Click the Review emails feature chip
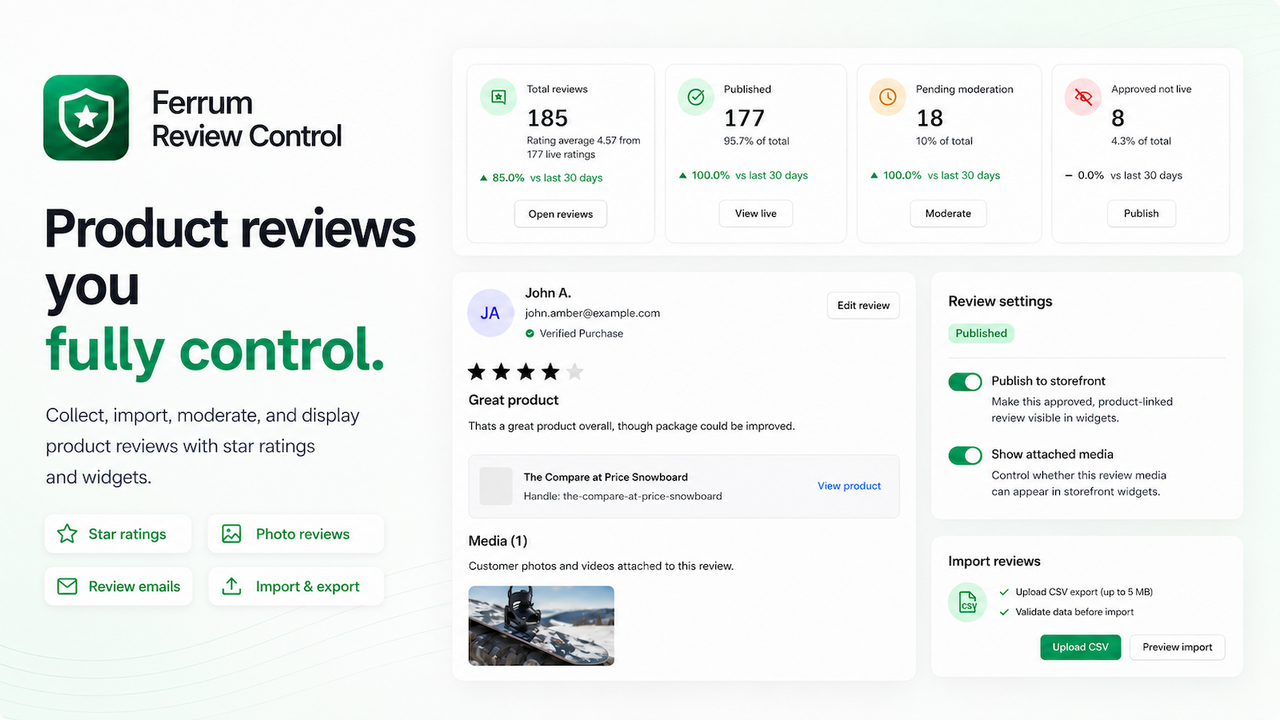Image resolution: width=1280 pixels, height=720 pixels. 118,587
